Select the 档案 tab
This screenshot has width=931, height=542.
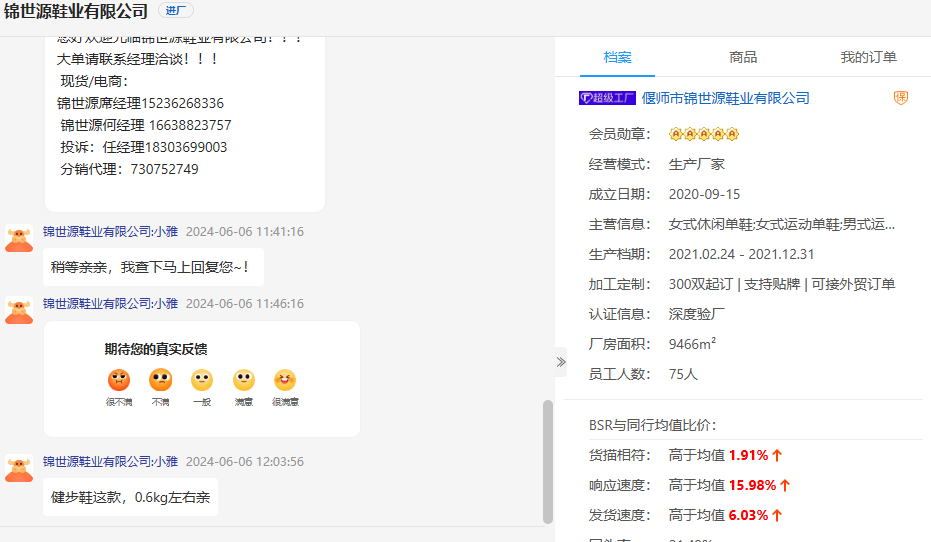pyautogui.click(x=618, y=58)
